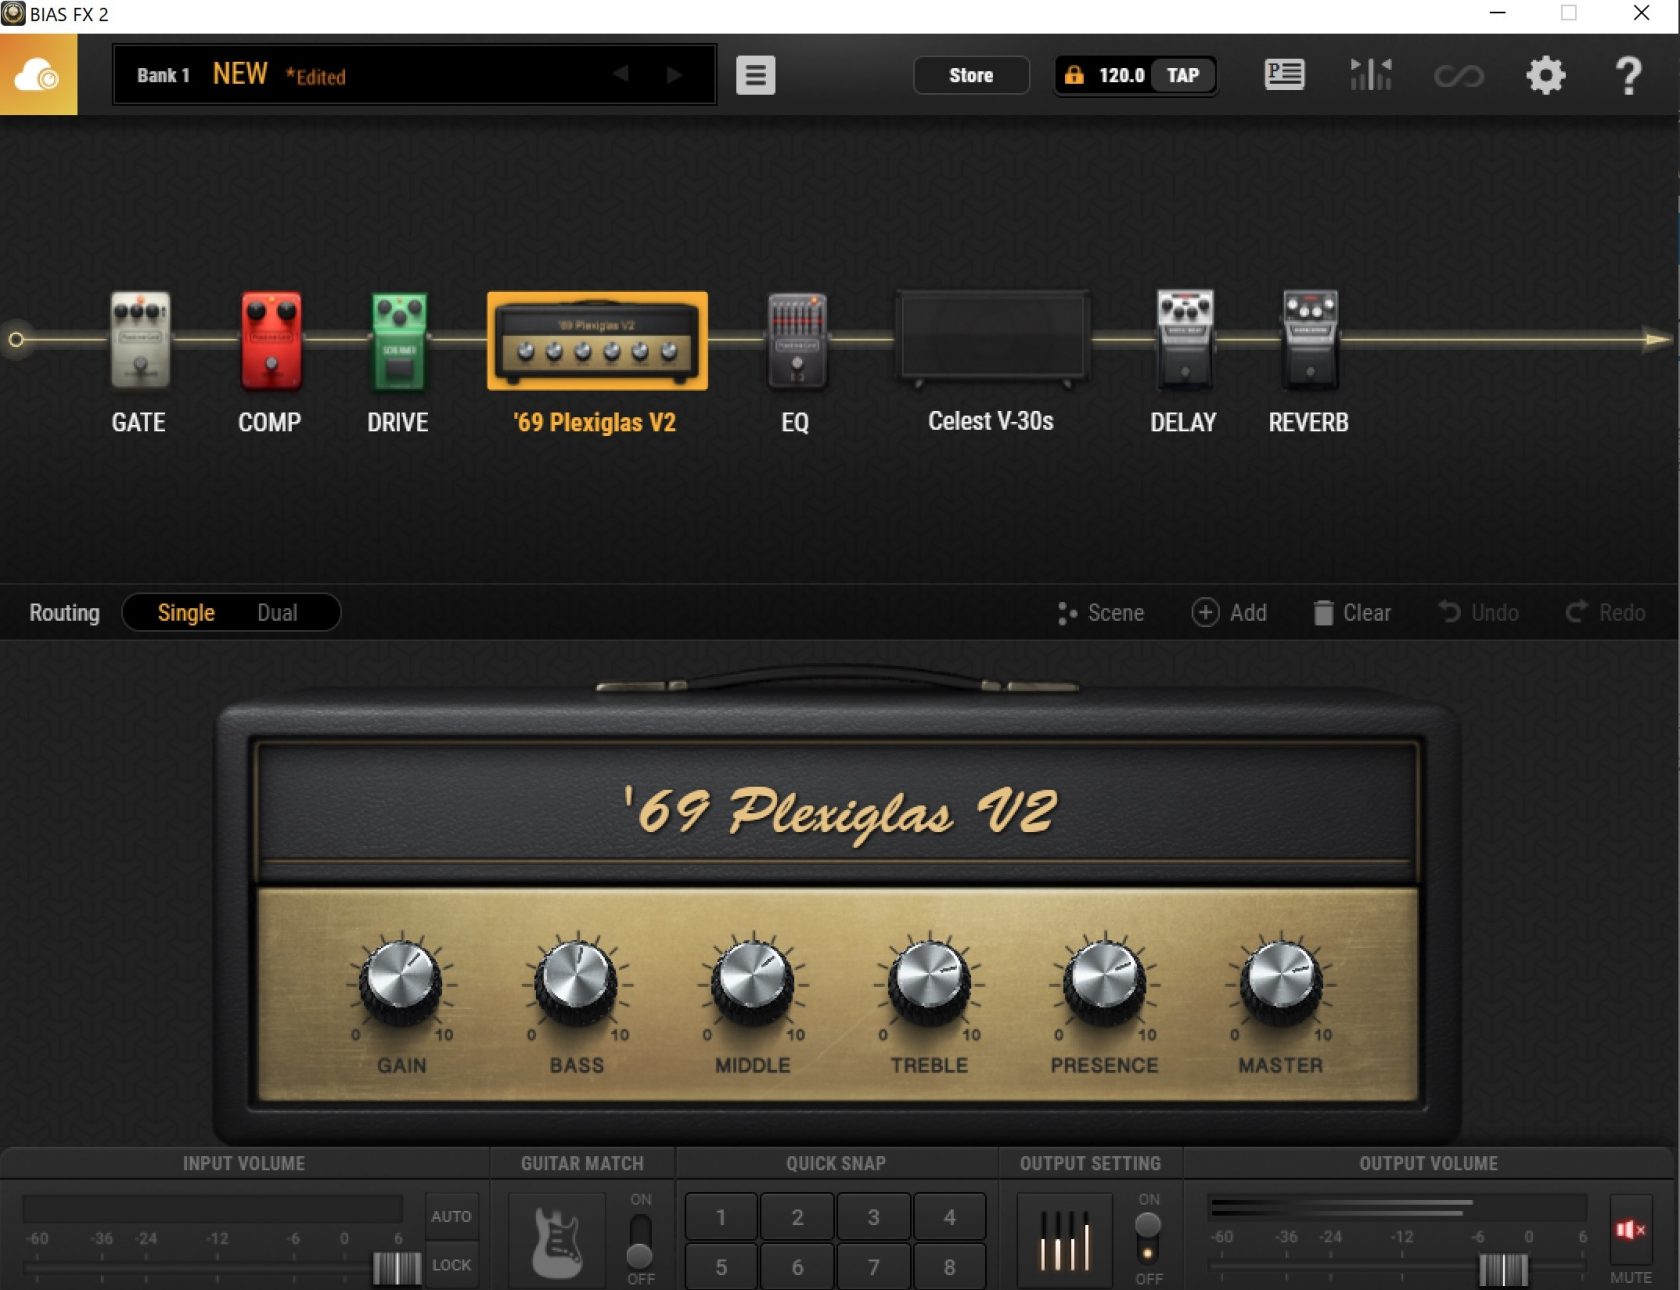This screenshot has height=1290, width=1680.
Task: Select the '69 Plexiglas V2 amp thumbnail
Action: coord(597,341)
